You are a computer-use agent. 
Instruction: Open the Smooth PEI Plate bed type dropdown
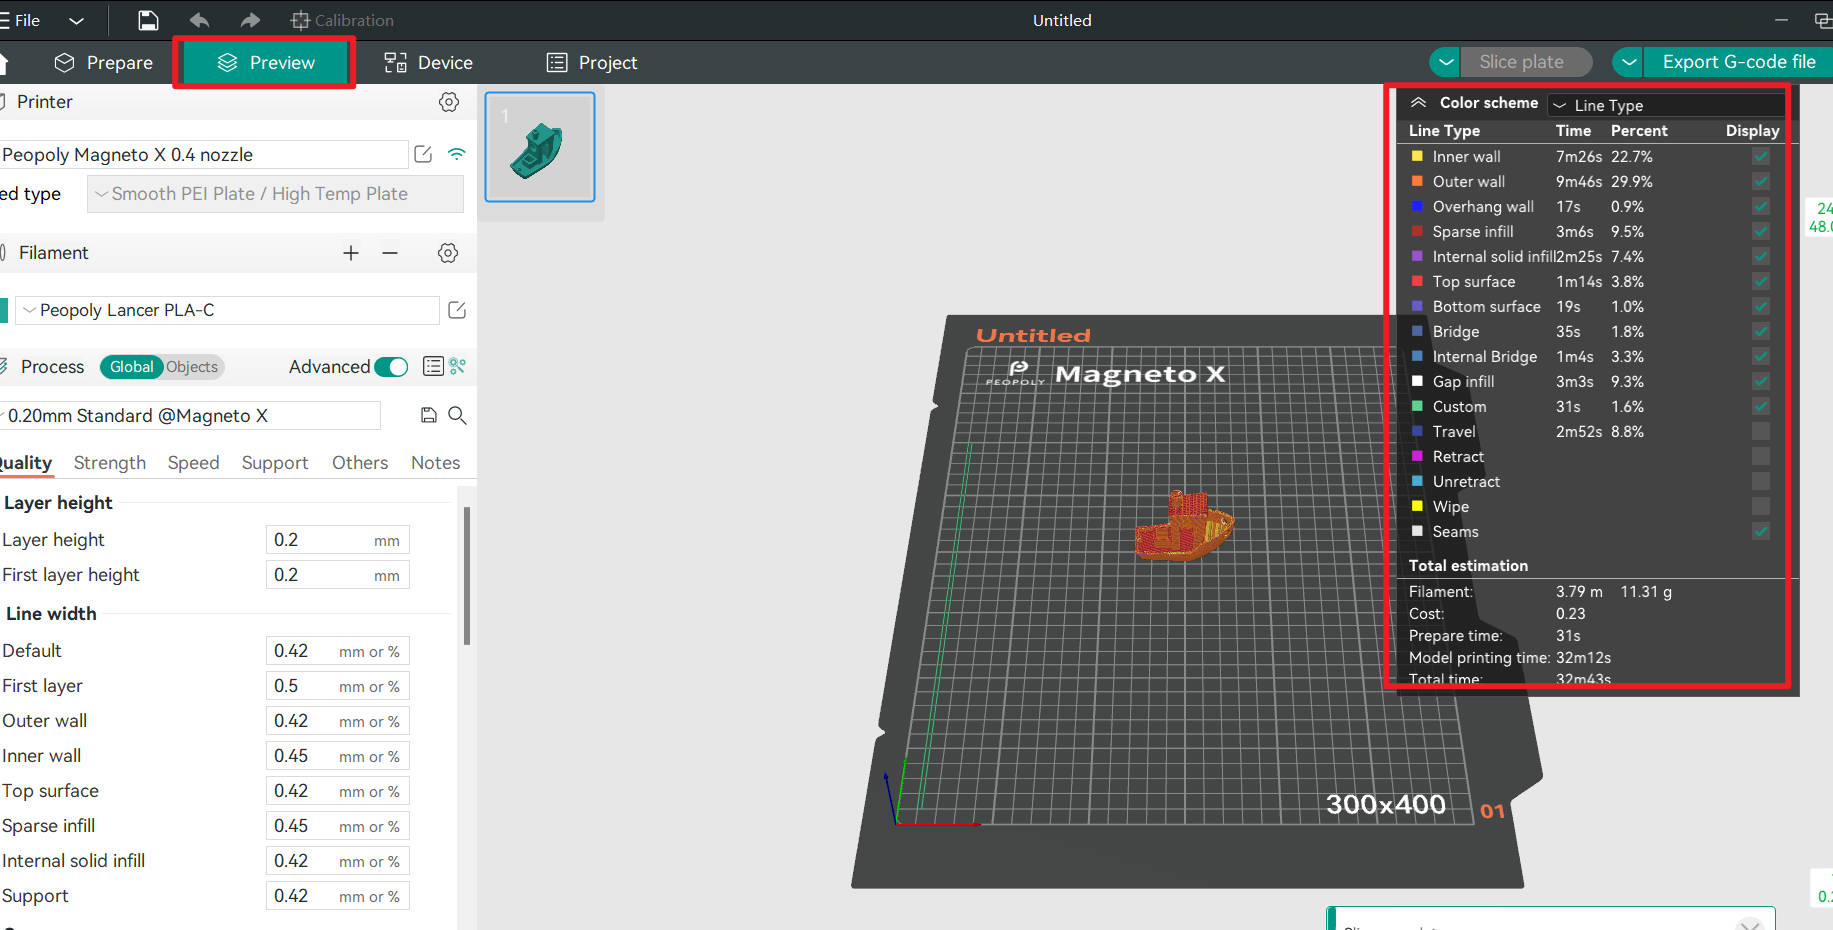tap(275, 194)
